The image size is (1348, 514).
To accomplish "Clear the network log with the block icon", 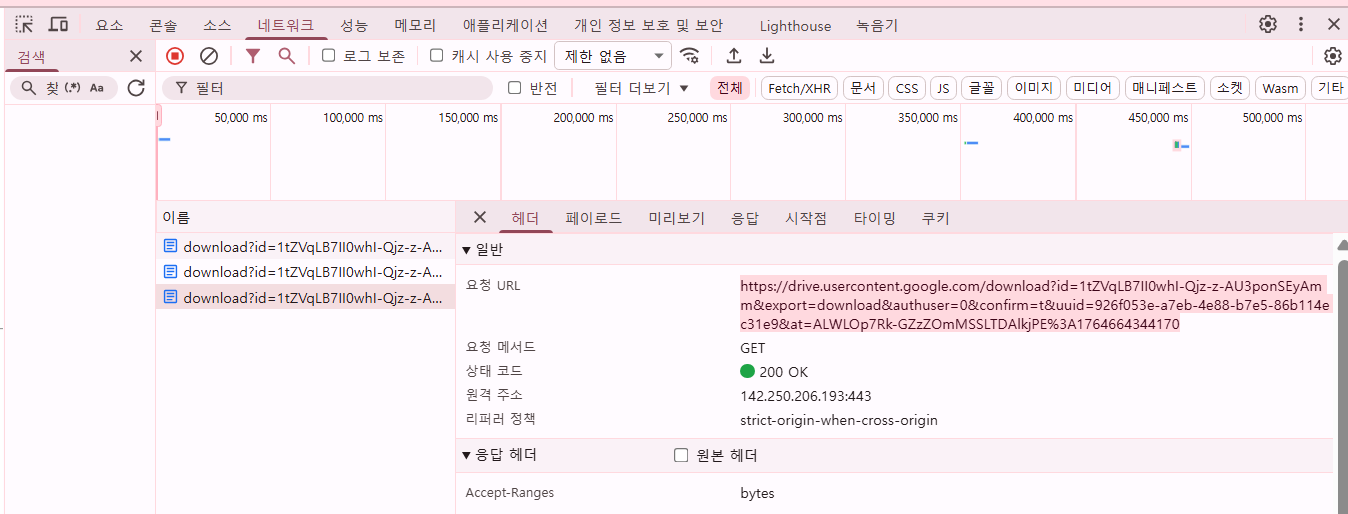I will coord(209,56).
